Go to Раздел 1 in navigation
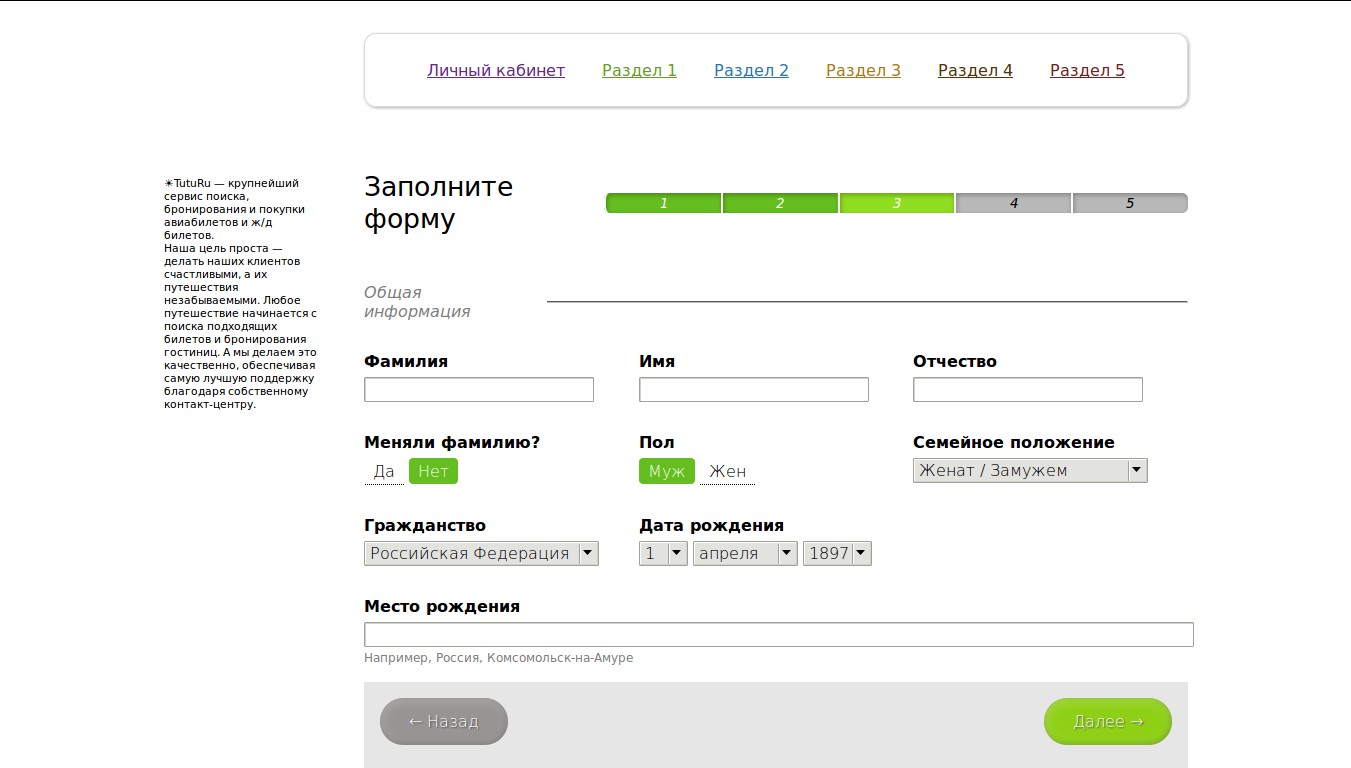The height and width of the screenshot is (768, 1351). point(639,70)
